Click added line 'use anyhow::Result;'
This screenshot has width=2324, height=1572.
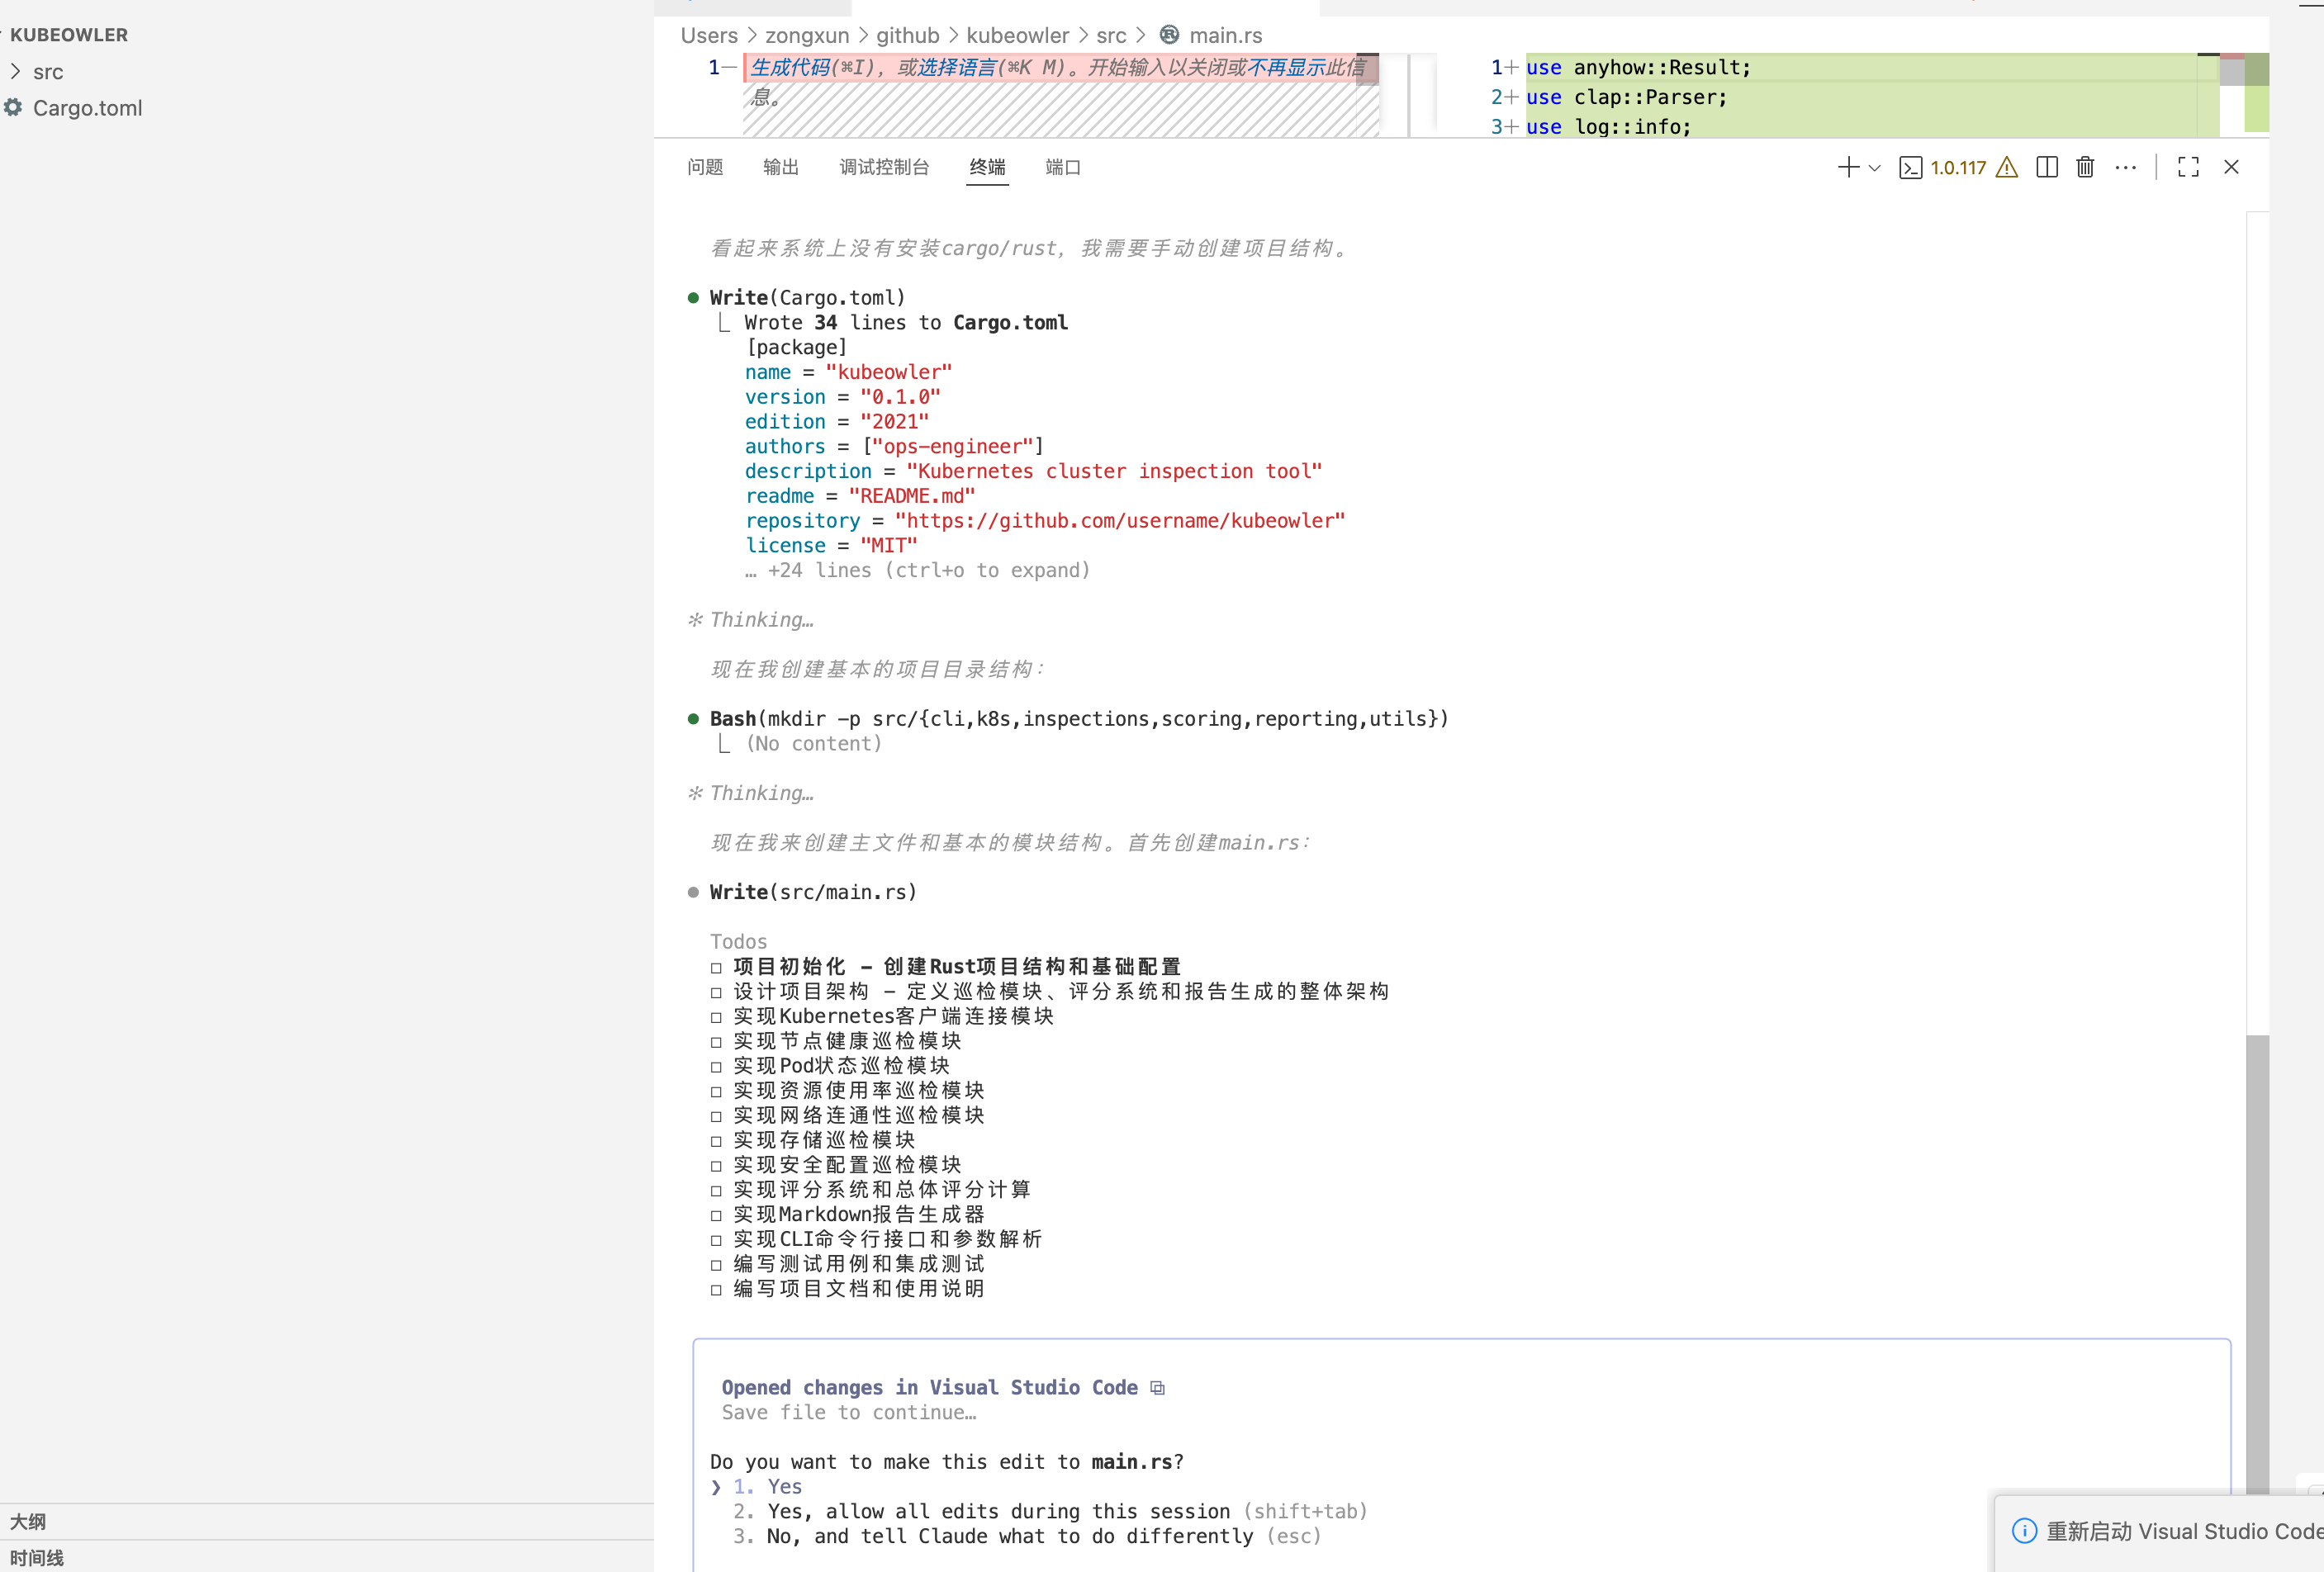pos(1638,67)
